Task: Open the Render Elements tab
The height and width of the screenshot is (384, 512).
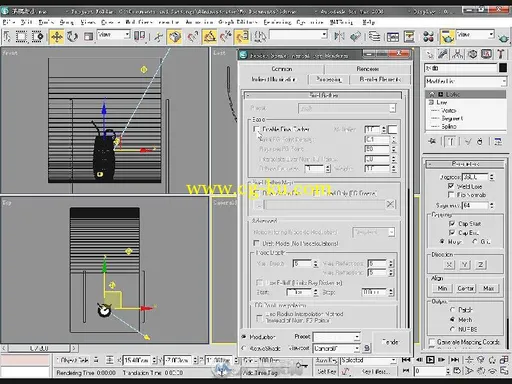Action: (380, 79)
